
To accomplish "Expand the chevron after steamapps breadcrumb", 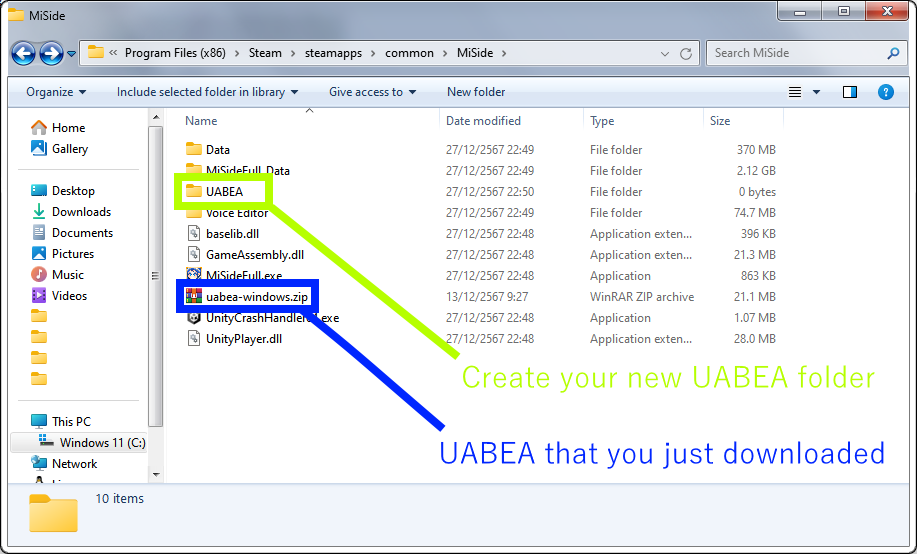I will 374,53.
